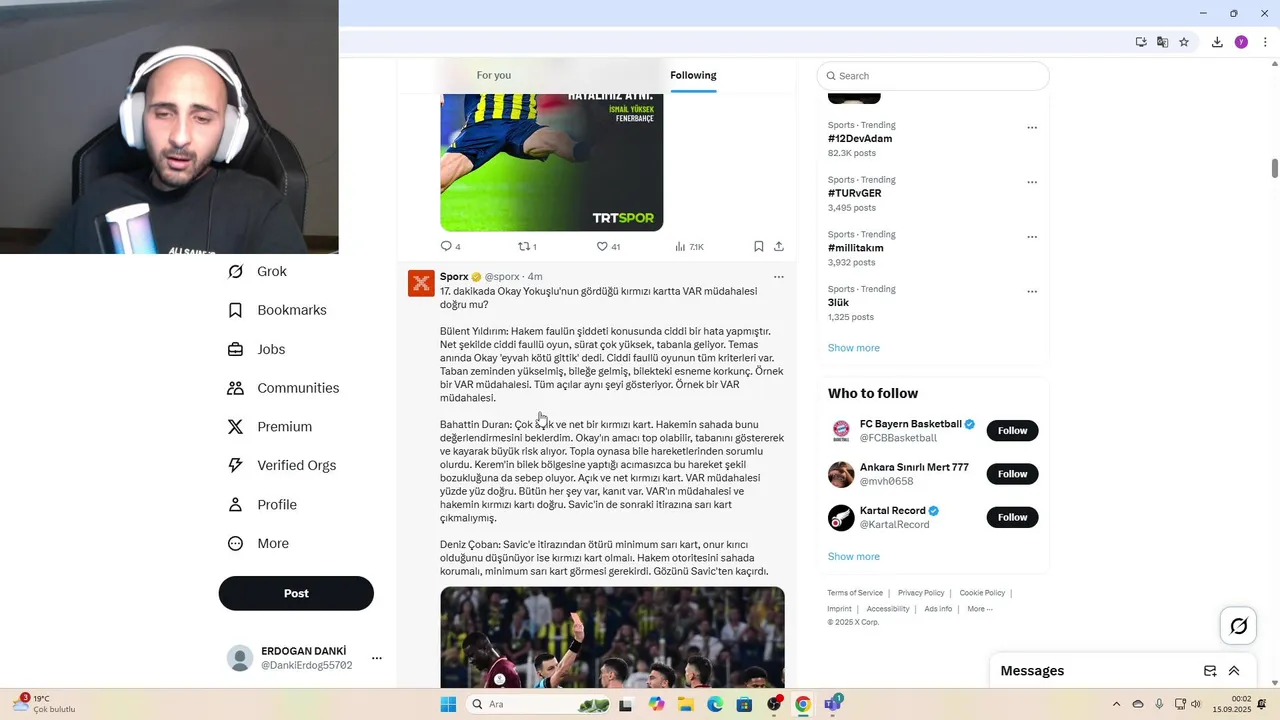Image resolution: width=1280 pixels, height=720 pixels.
Task: Open Microsoft Teams from the taskbar
Action: click(x=832, y=704)
